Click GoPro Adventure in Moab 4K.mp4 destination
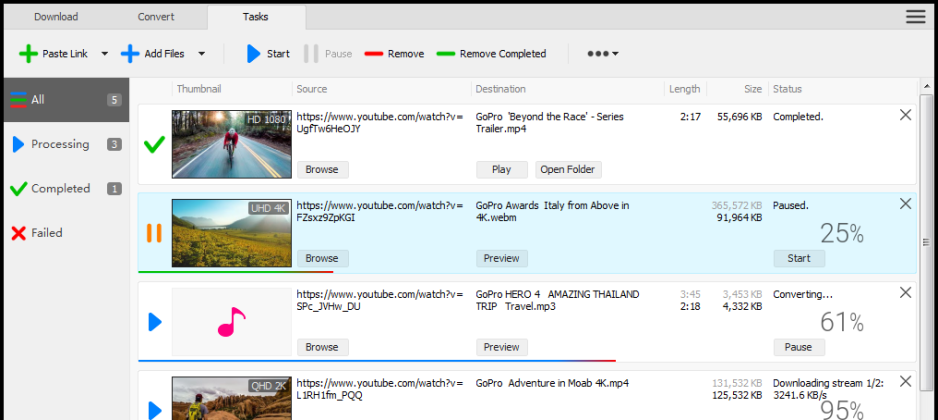This screenshot has width=938, height=420. [552, 383]
